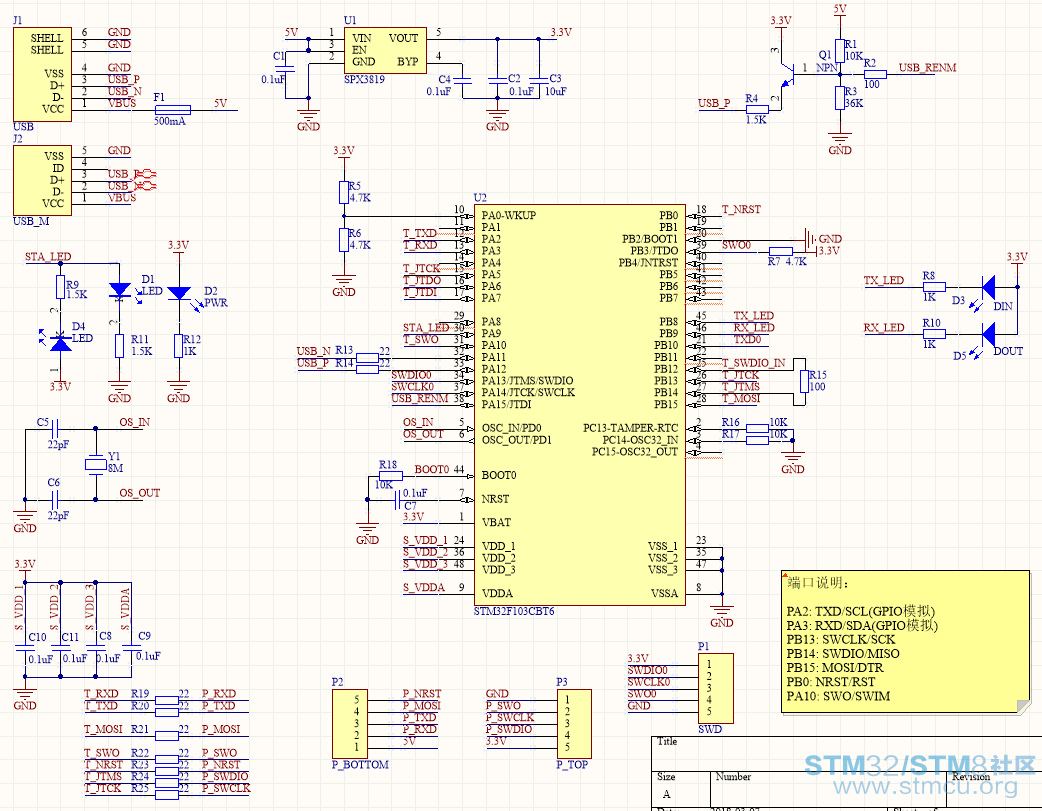Select resistor R11 1.5K
This screenshot has height=811, width=1042.
point(120,346)
